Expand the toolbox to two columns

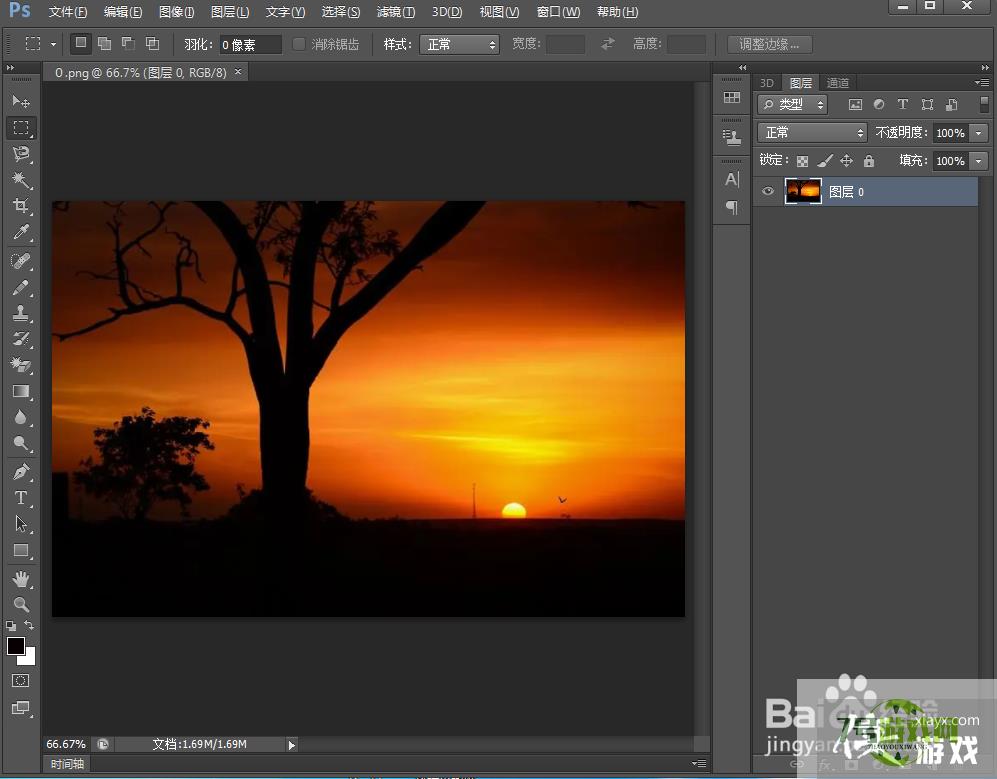tap(10, 67)
